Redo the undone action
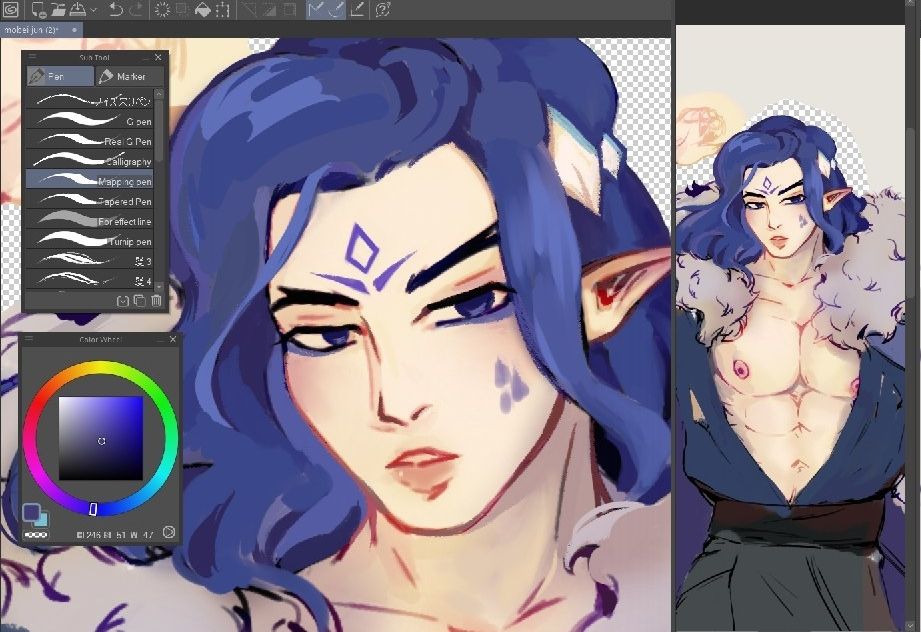Image resolution: width=921 pixels, height=632 pixels. pyautogui.click(x=136, y=9)
